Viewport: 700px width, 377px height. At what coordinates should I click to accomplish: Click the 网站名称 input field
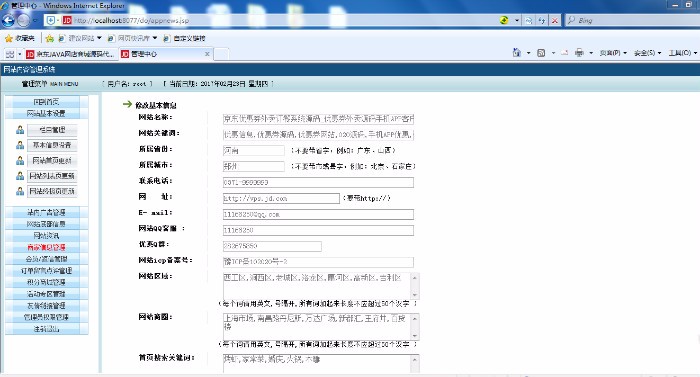(318, 119)
